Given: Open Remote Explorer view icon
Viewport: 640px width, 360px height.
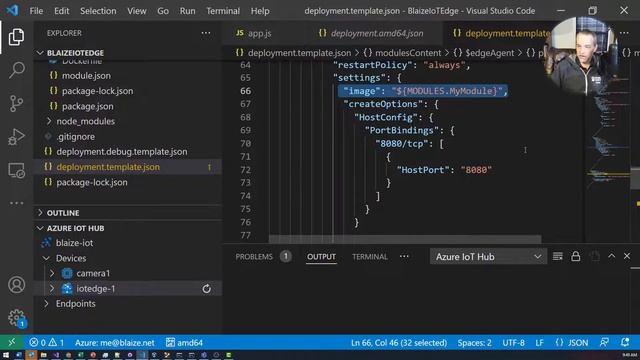Looking at the screenshot, I should tap(16, 170).
